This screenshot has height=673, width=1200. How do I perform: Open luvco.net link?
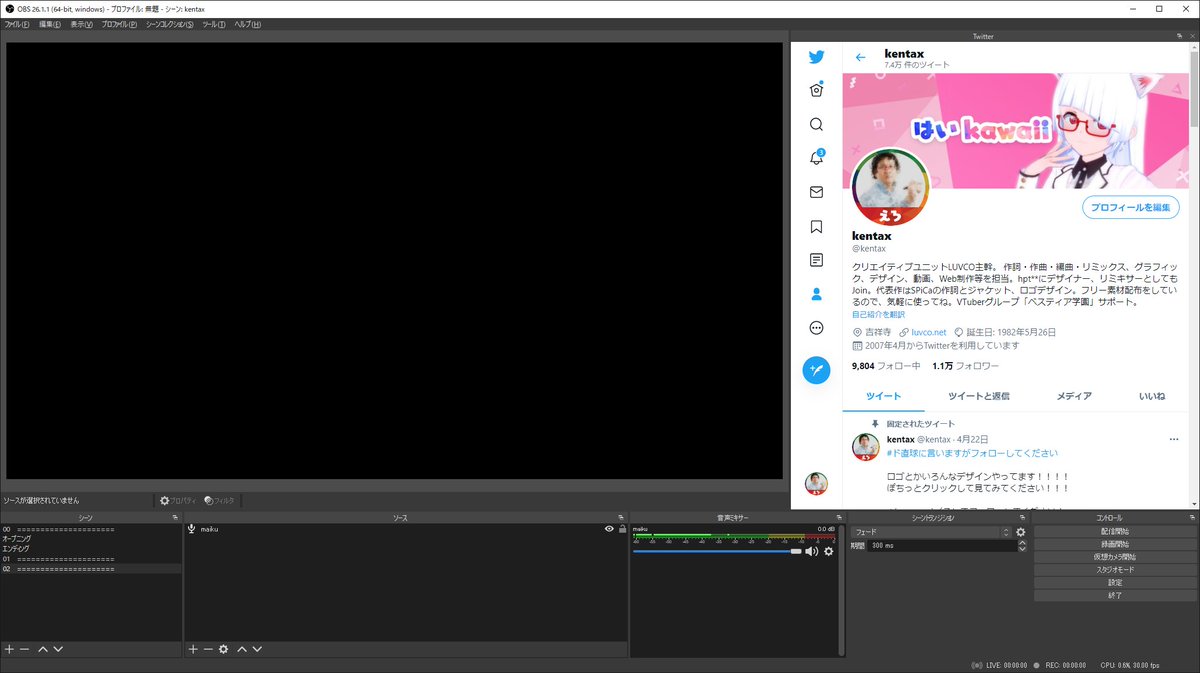pos(928,332)
